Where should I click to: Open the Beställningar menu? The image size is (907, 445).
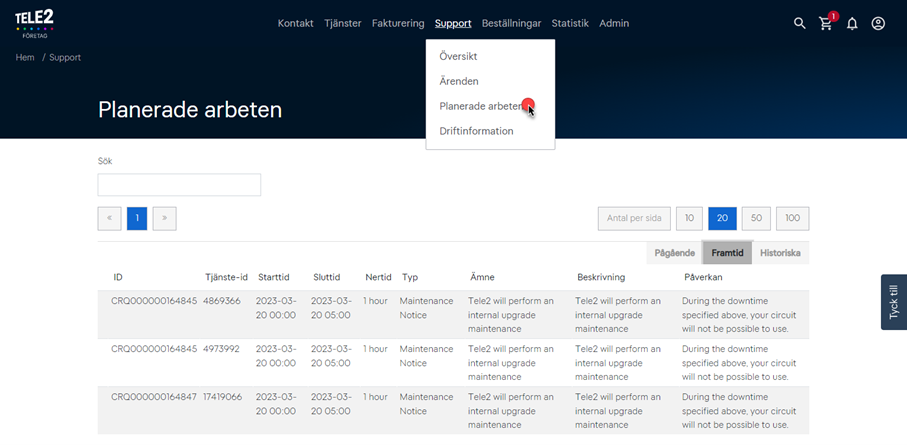click(x=511, y=23)
